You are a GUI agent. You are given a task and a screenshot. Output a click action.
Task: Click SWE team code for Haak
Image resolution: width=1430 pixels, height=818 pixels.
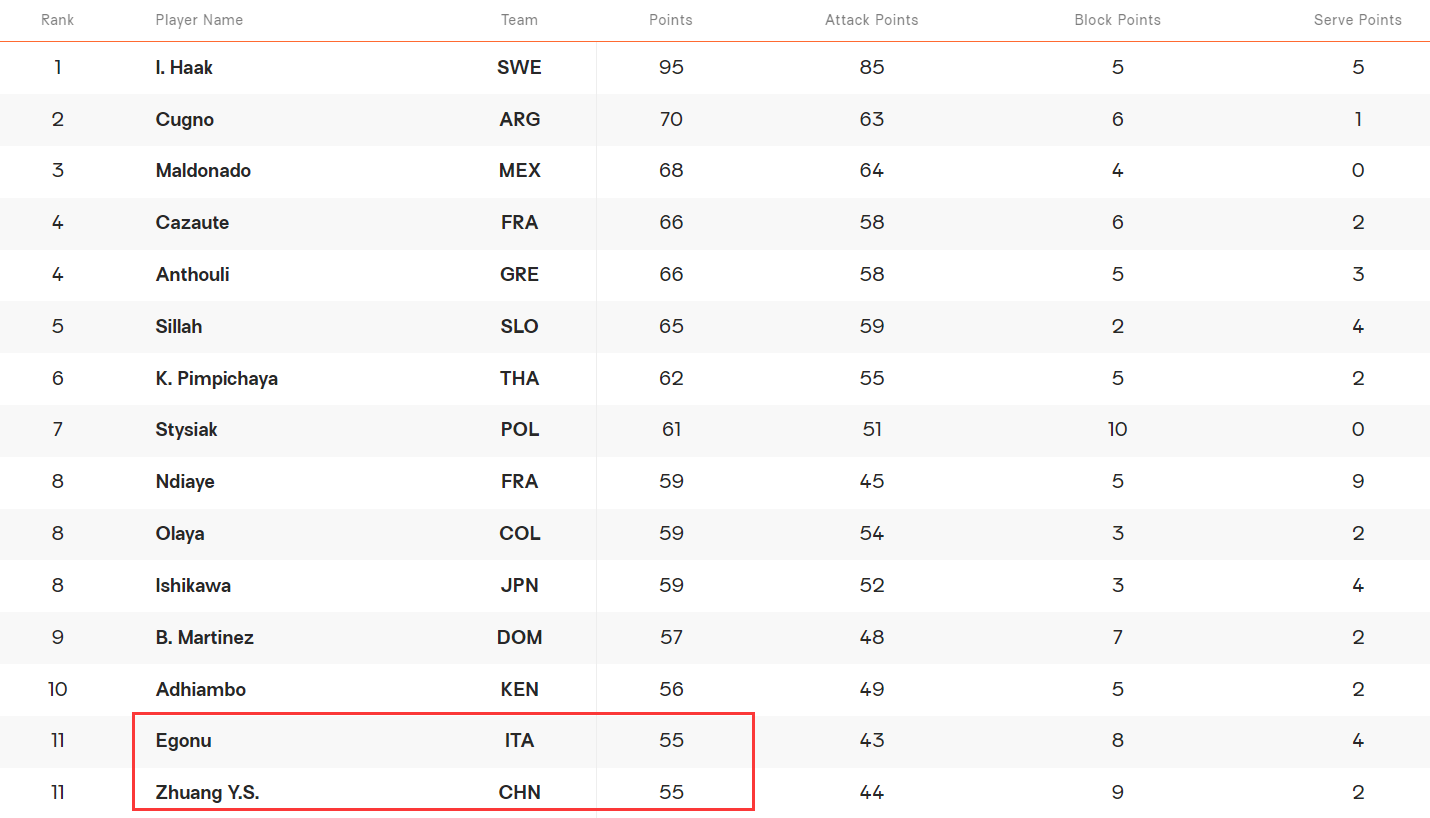[x=519, y=68]
